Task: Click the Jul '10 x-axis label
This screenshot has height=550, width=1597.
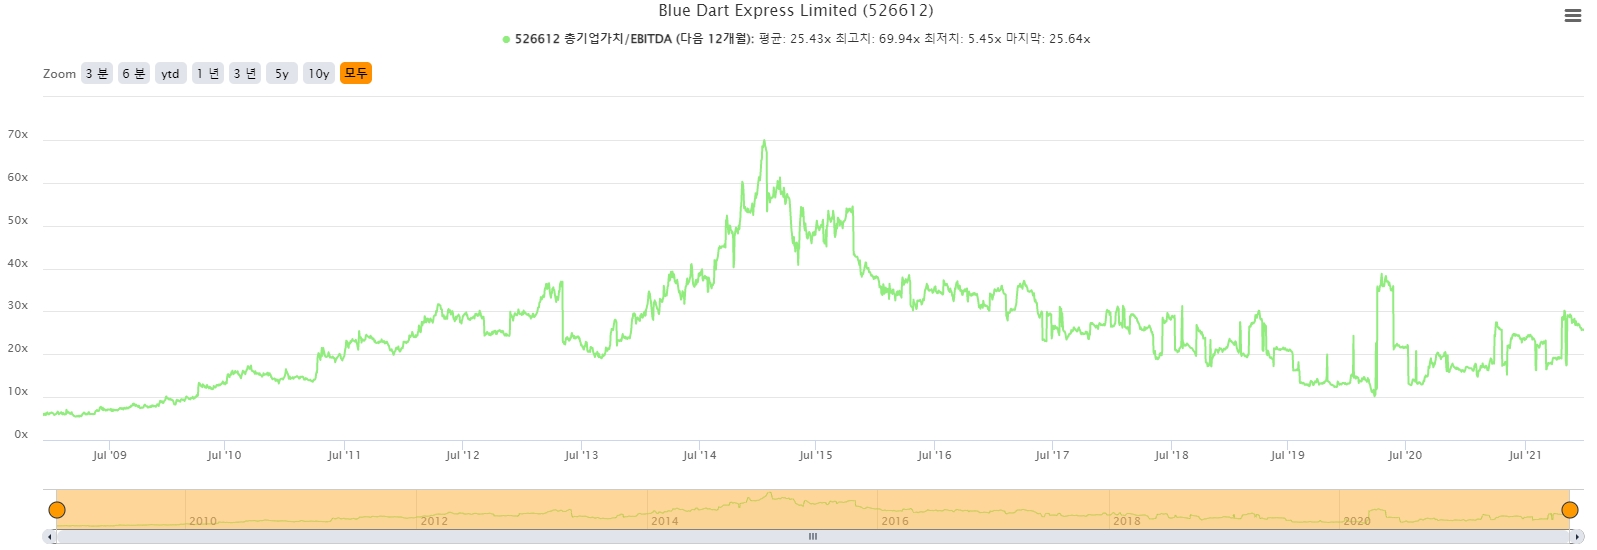Action: tap(224, 455)
